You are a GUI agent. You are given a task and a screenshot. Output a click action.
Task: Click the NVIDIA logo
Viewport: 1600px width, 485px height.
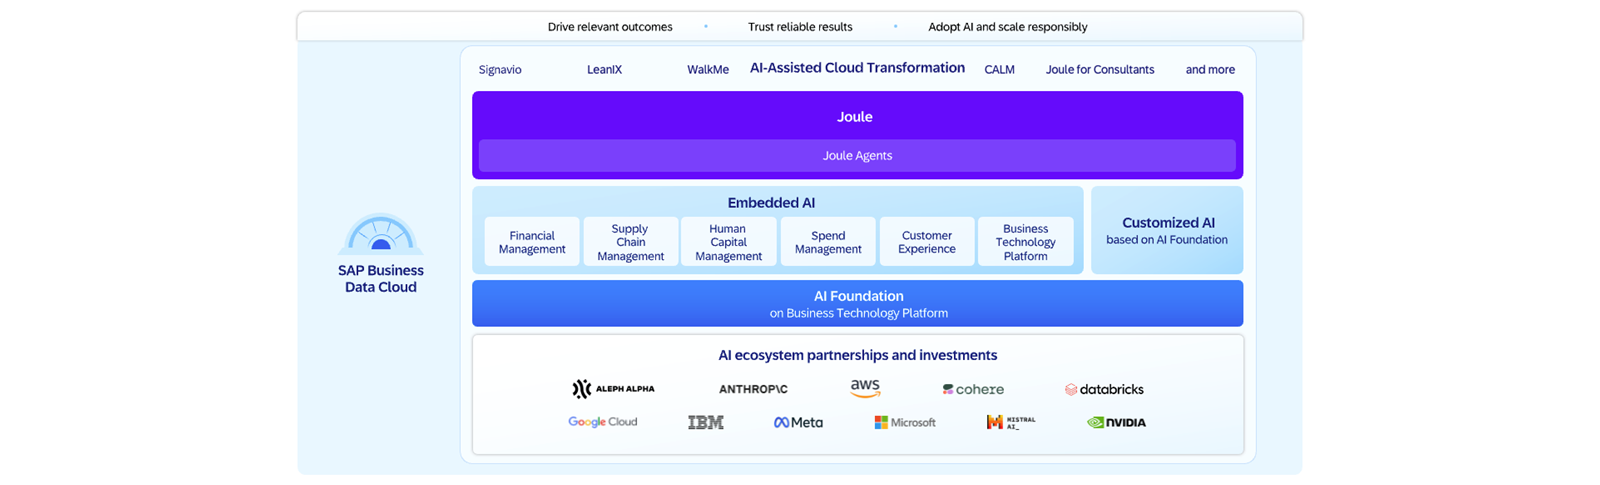tap(1116, 422)
